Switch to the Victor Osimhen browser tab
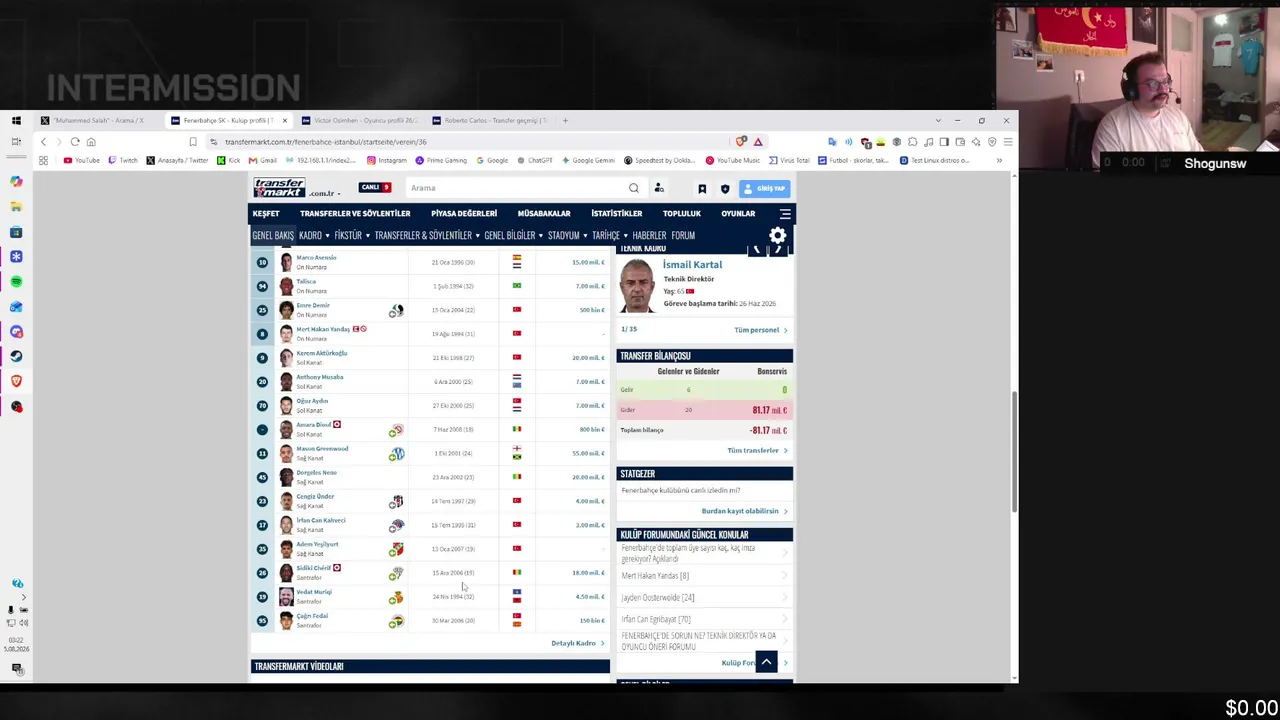The height and width of the screenshot is (720, 1280). point(363,120)
